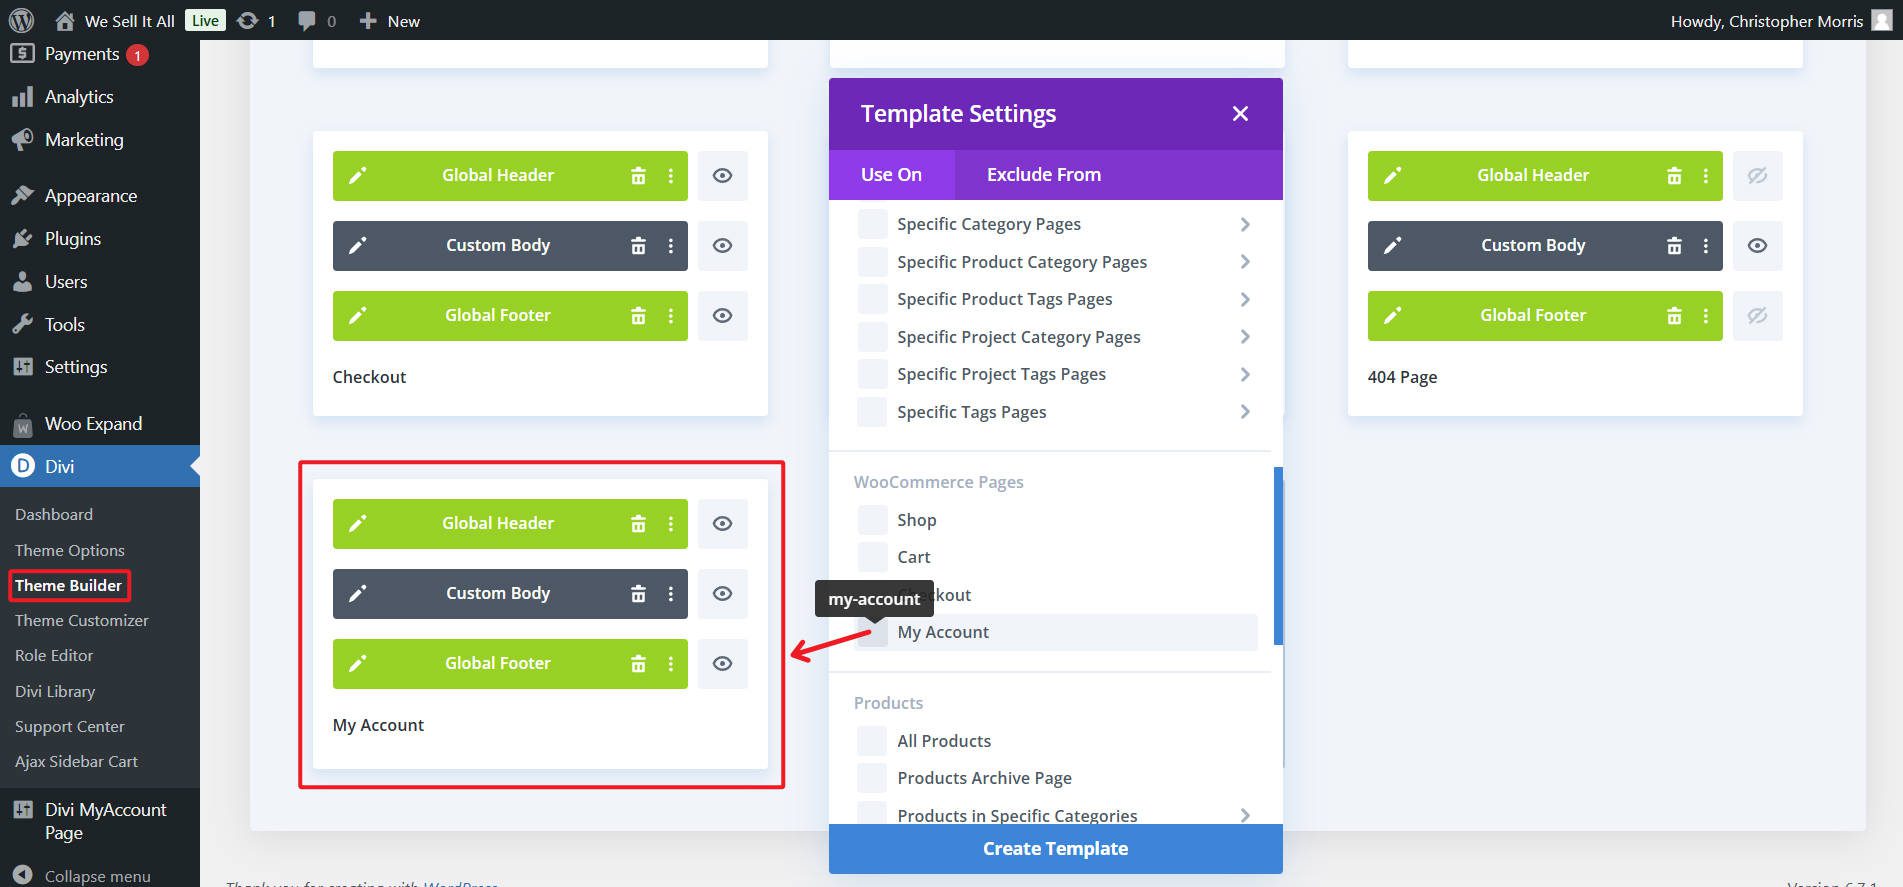Delete My Account Global Header
The width and height of the screenshot is (1903, 887).
pos(638,524)
